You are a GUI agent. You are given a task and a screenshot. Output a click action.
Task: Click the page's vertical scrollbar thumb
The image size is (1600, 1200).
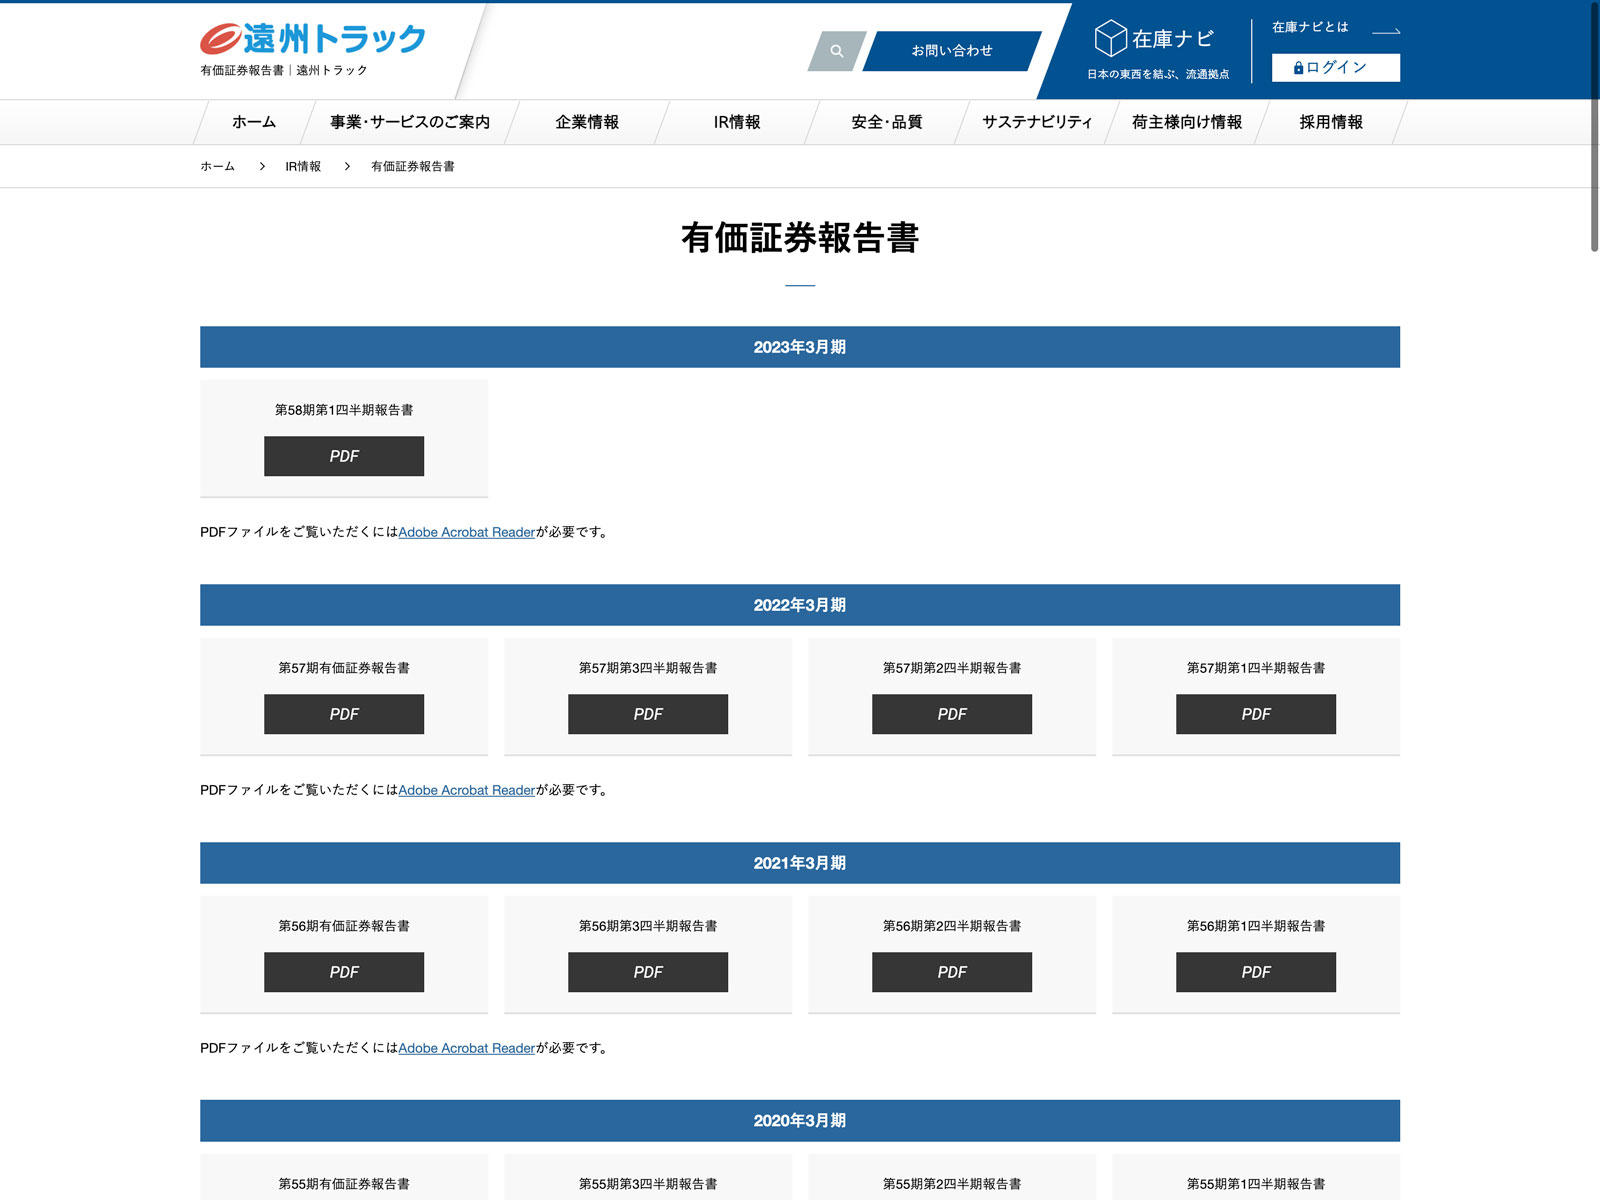[1594, 125]
